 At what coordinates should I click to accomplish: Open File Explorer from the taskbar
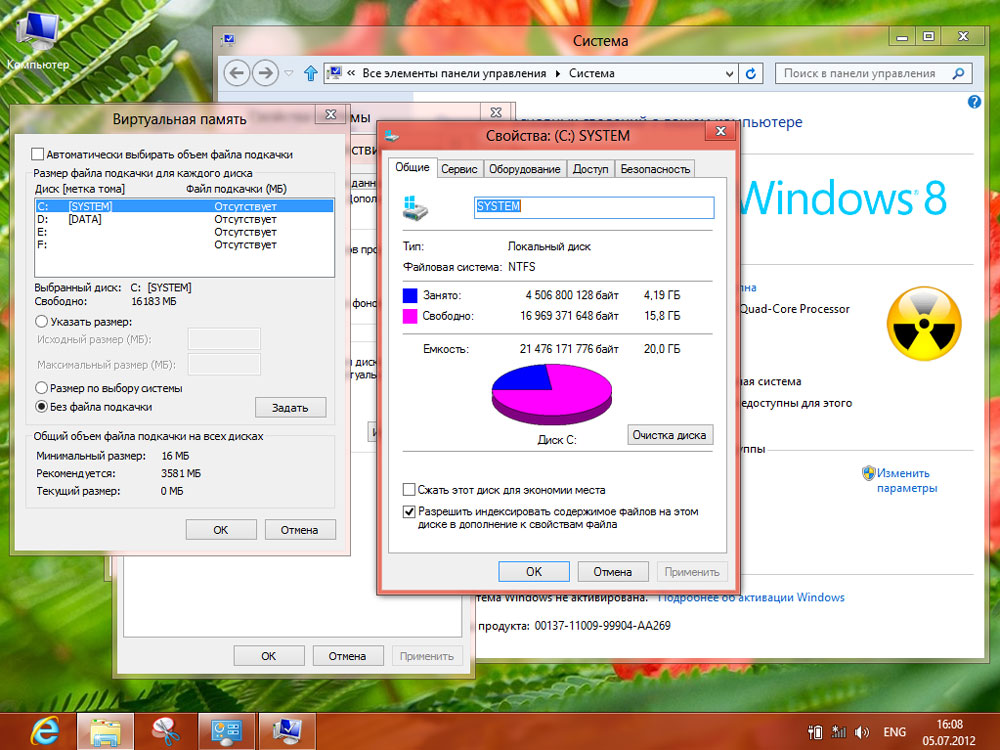pos(105,729)
